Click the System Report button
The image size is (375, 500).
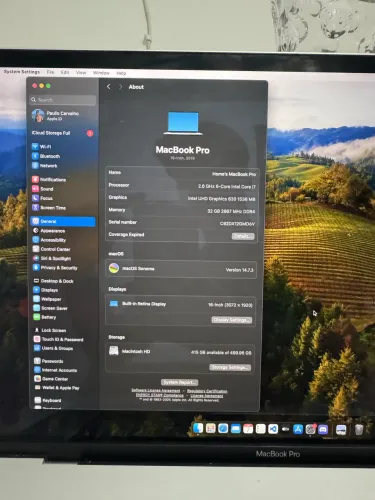tap(180, 382)
